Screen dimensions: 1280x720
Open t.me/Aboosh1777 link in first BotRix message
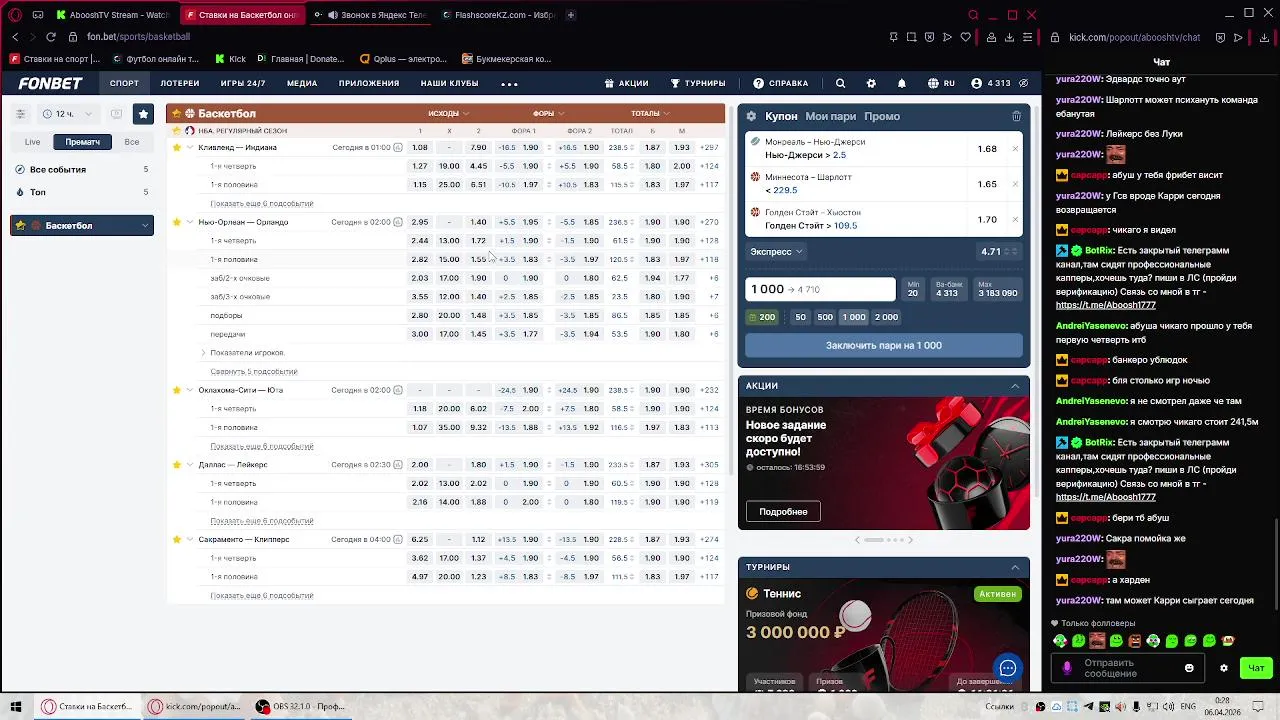click(1105, 305)
